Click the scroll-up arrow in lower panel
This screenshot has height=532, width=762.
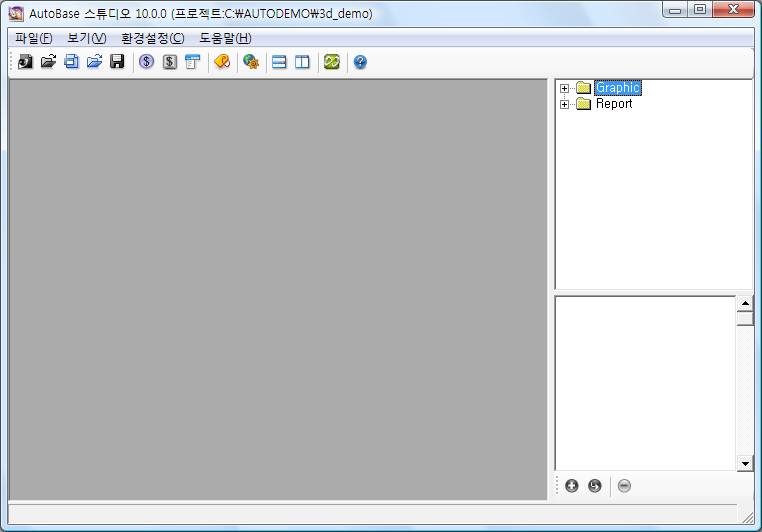[745, 303]
